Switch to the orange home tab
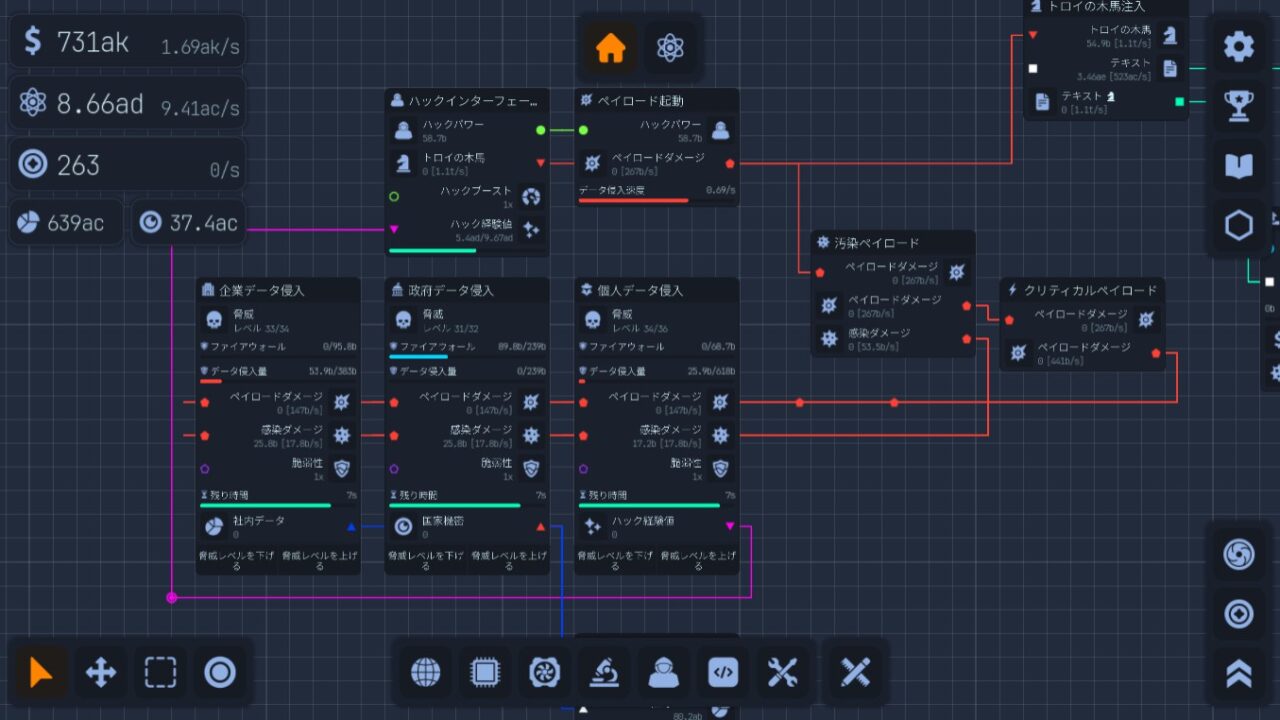 coord(610,48)
